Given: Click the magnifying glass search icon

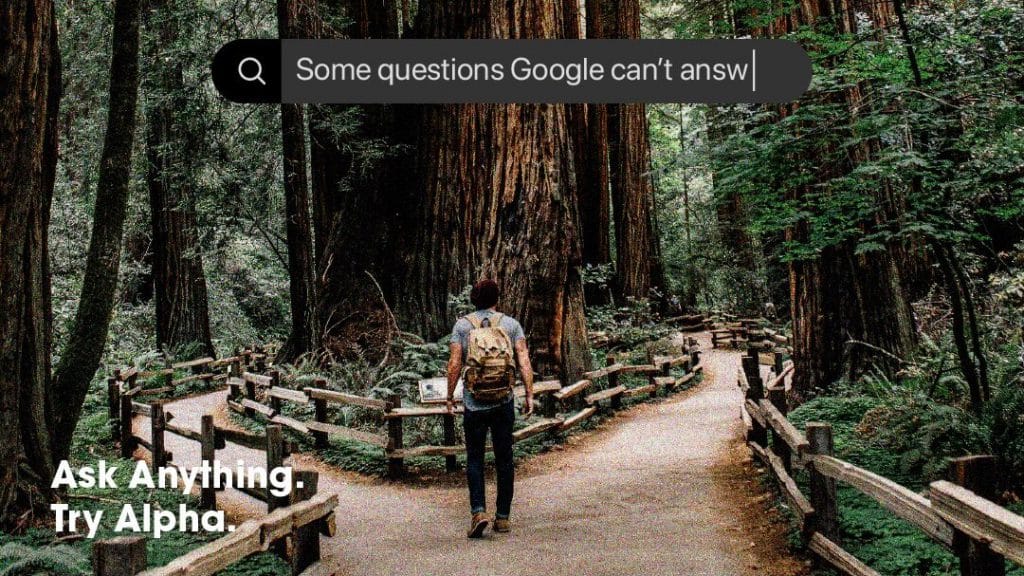Looking at the screenshot, I should 251,71.
